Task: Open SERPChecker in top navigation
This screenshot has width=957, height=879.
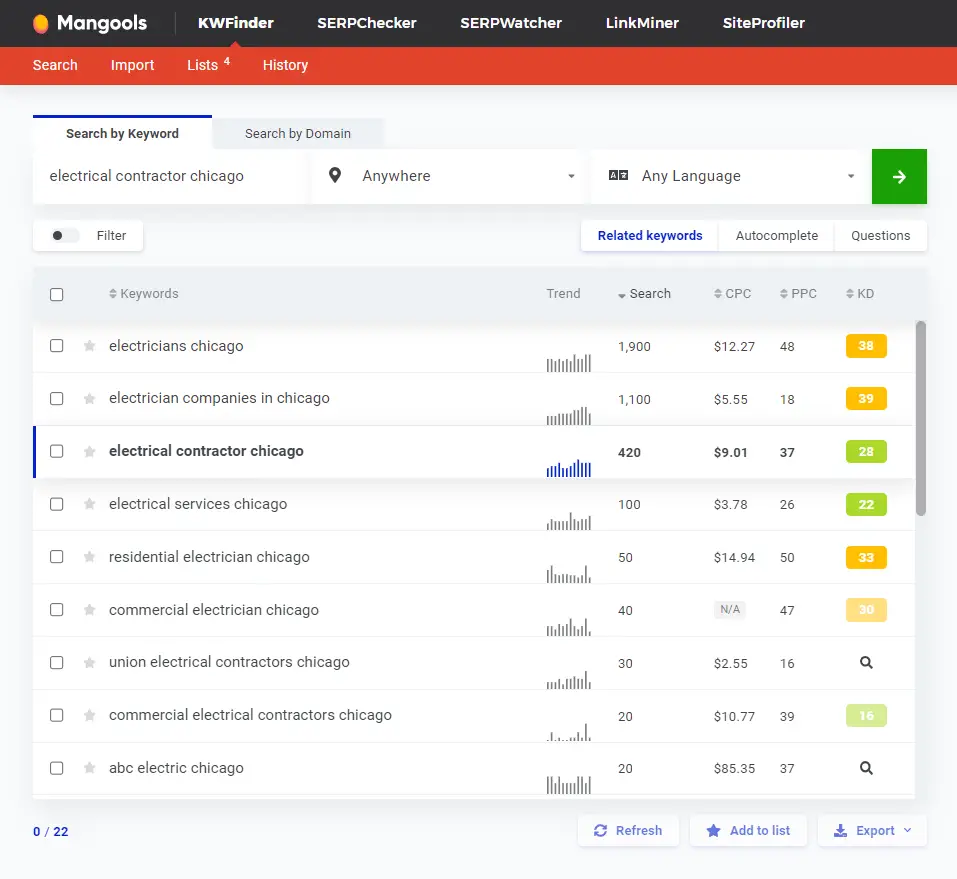Action: tap(366, 23)
